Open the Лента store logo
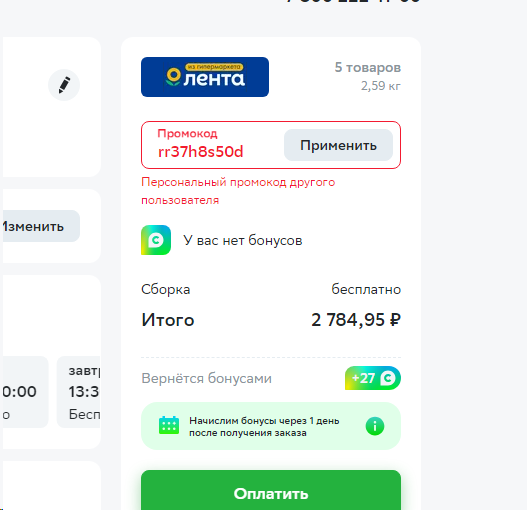The image size is (527, 510). coord(205,77)
